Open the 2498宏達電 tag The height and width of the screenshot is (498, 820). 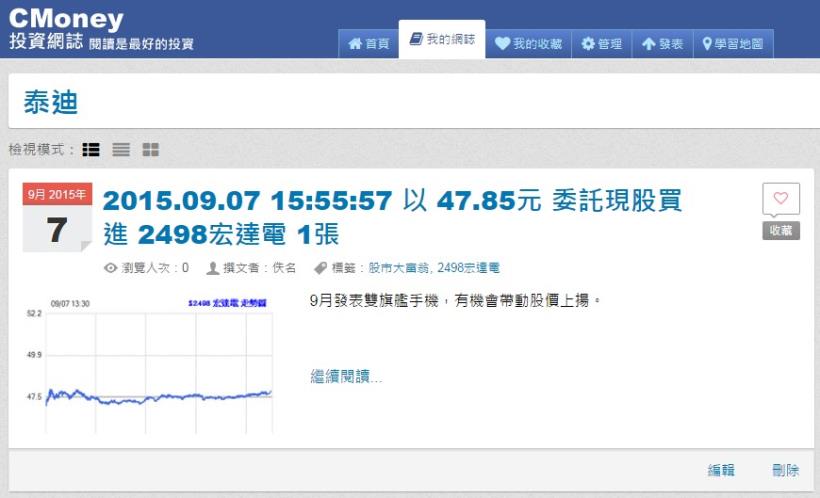[468, 268]
